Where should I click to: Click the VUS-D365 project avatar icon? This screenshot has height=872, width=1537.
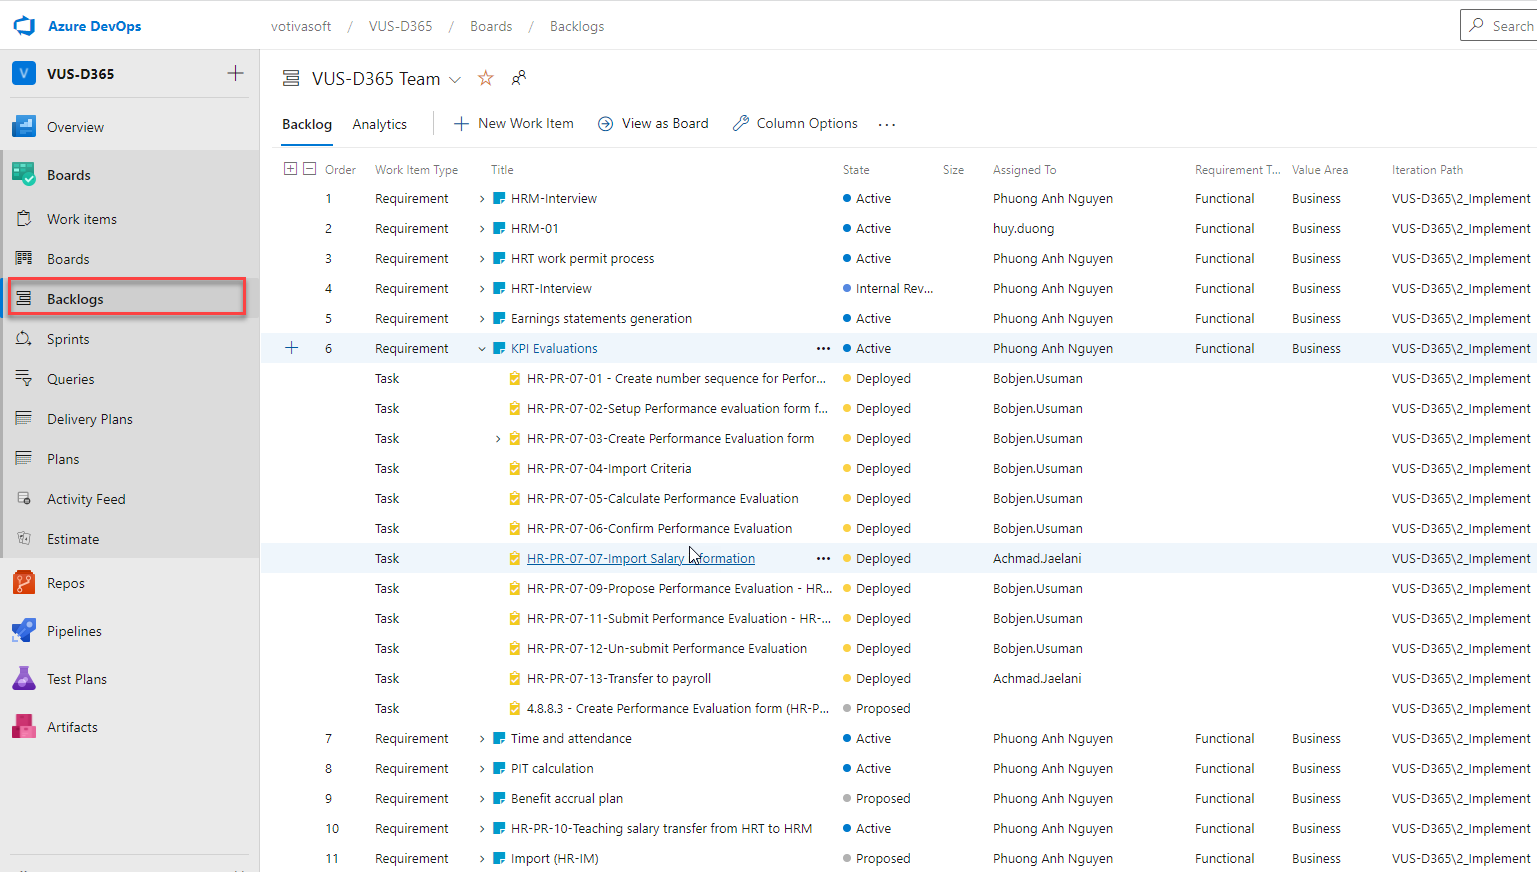24,74
